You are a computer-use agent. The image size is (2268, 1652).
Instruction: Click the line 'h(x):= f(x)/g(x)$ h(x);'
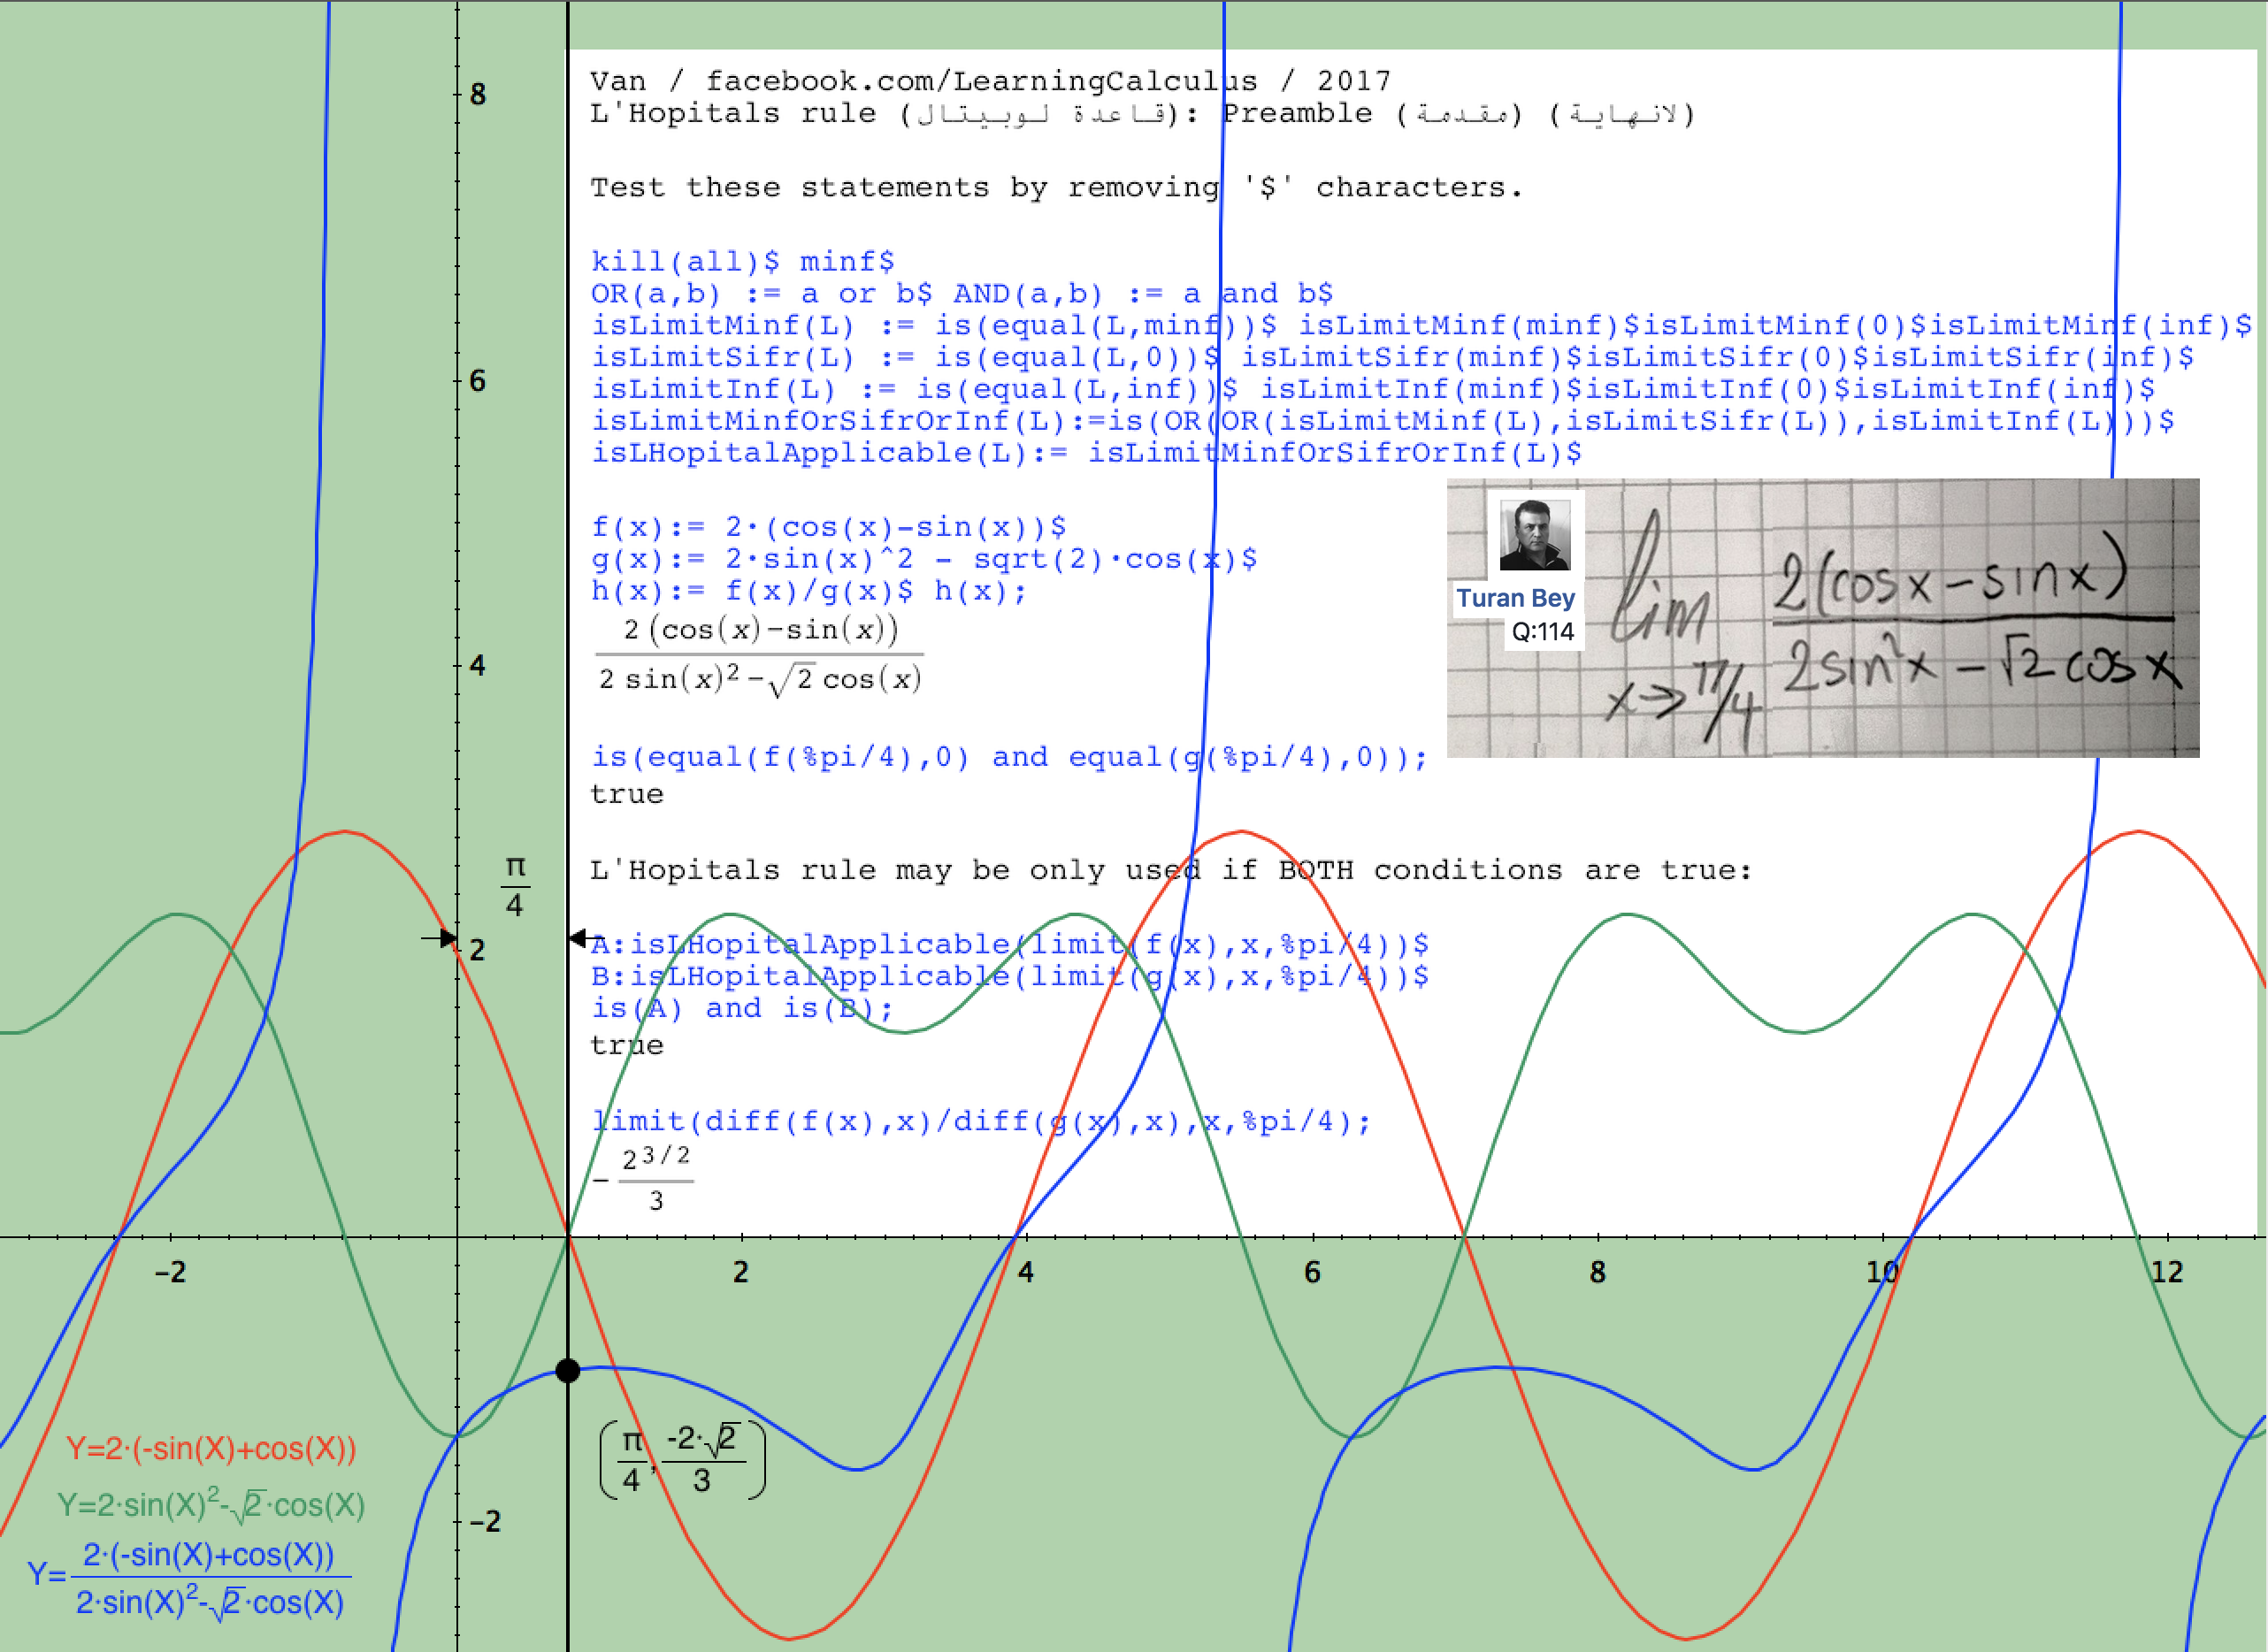point(809,591)
